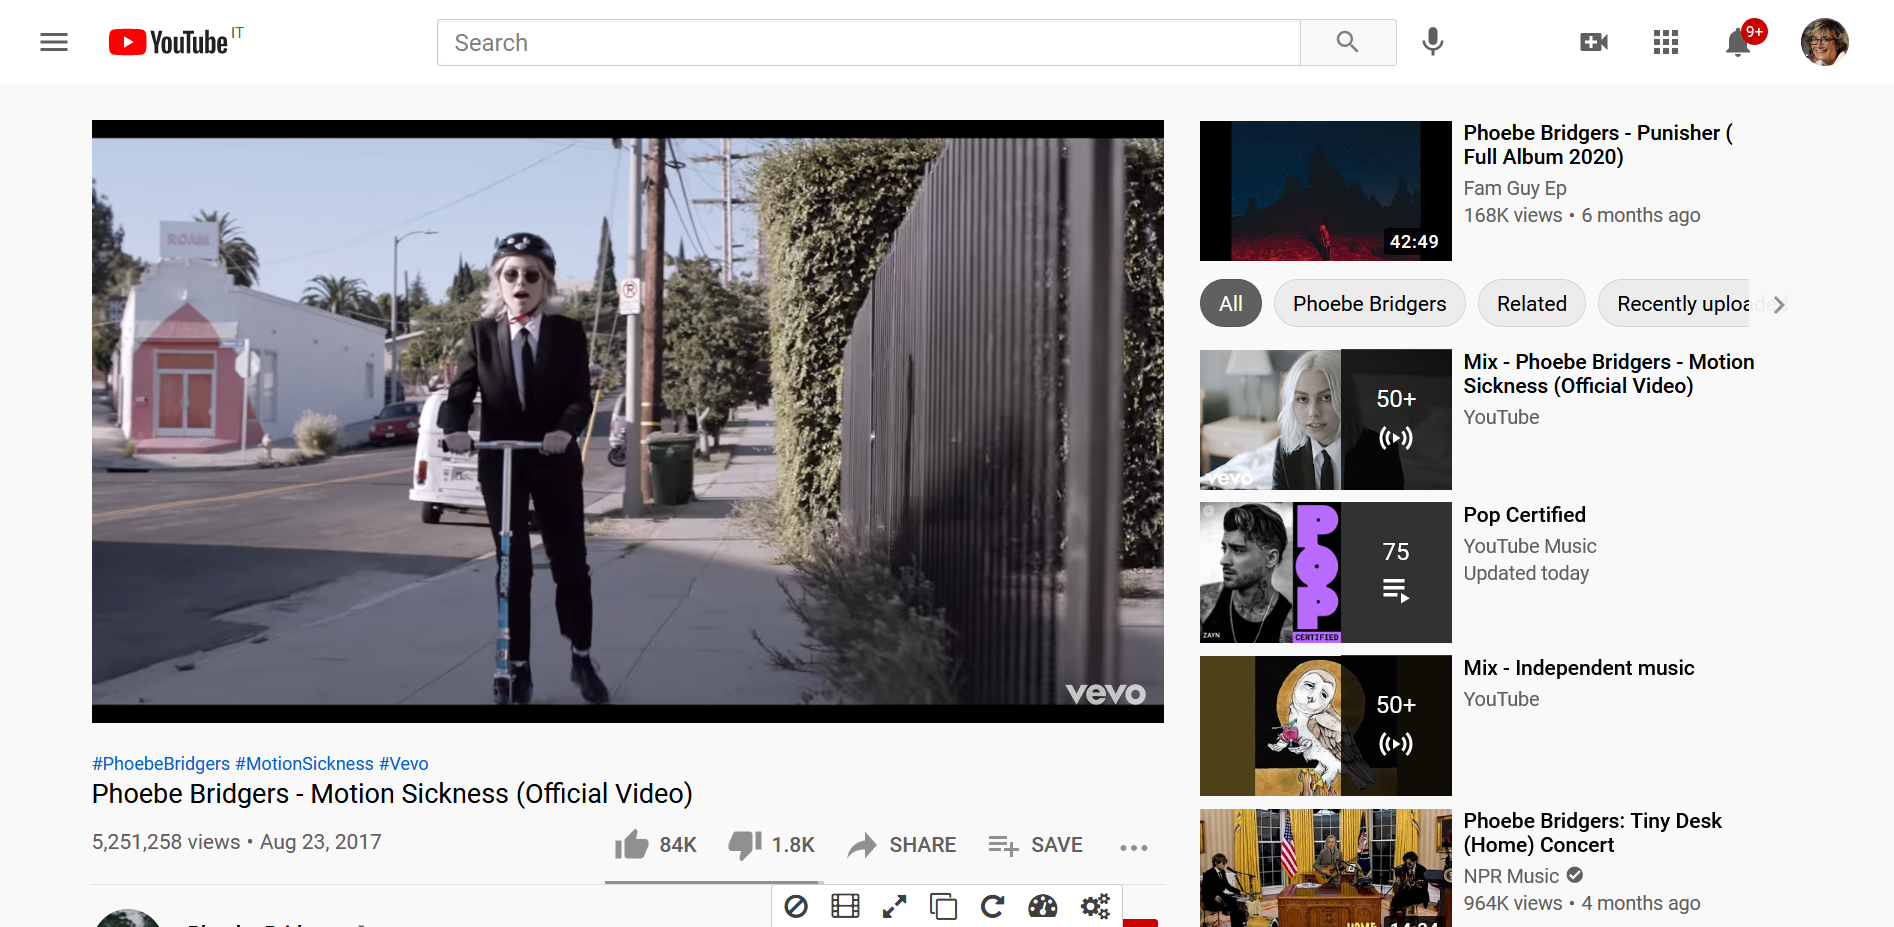Open the Mix - Phoebe Bridgers - Motion Sickness title

click(x=1608, y=374)
